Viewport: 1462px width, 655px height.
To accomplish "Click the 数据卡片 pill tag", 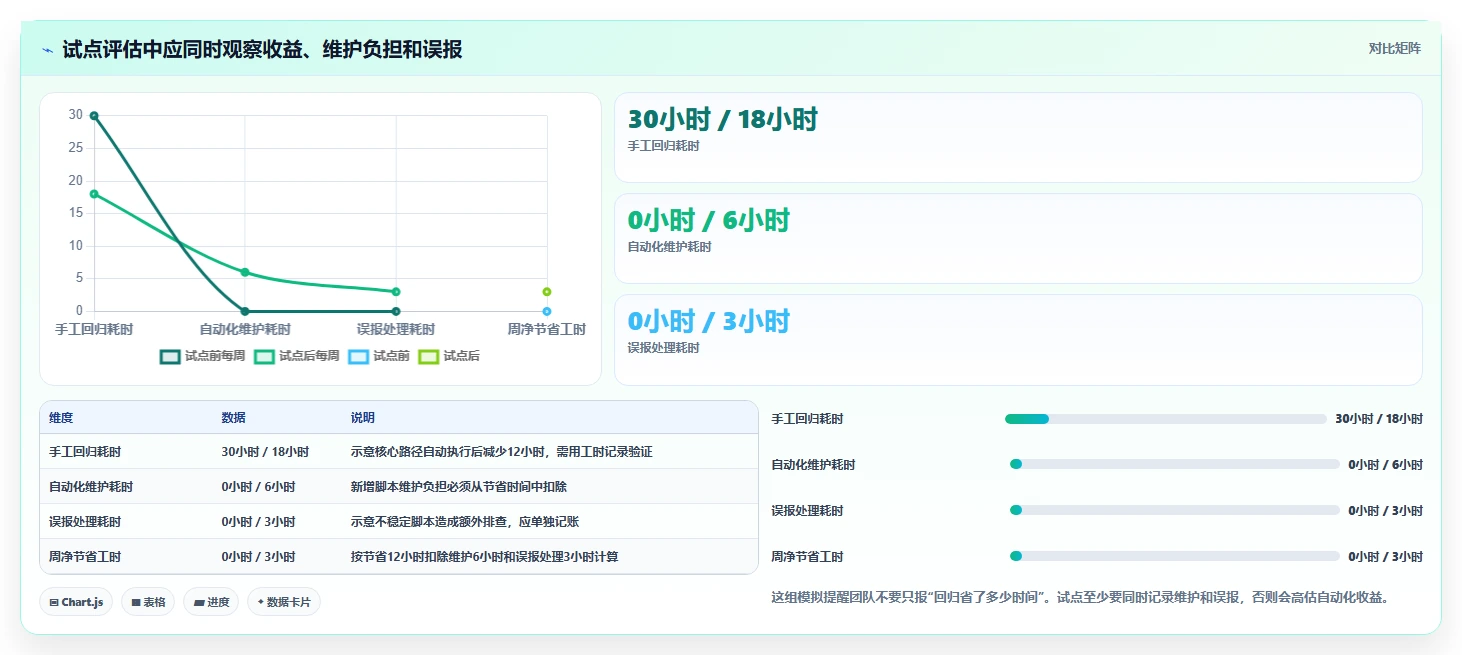I will point(284,602).
